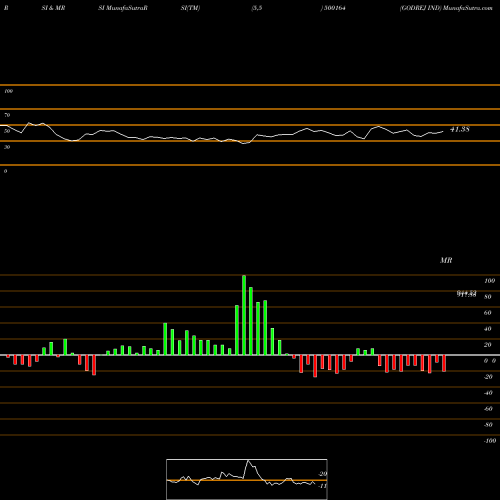The height and width of the screenshot is (500, 500).
Task: Click the RSI panel axis label 100
Action: click(8, 91)
